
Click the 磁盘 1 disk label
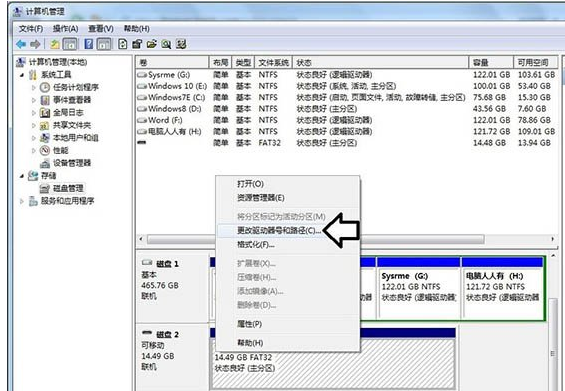[168, 263]
